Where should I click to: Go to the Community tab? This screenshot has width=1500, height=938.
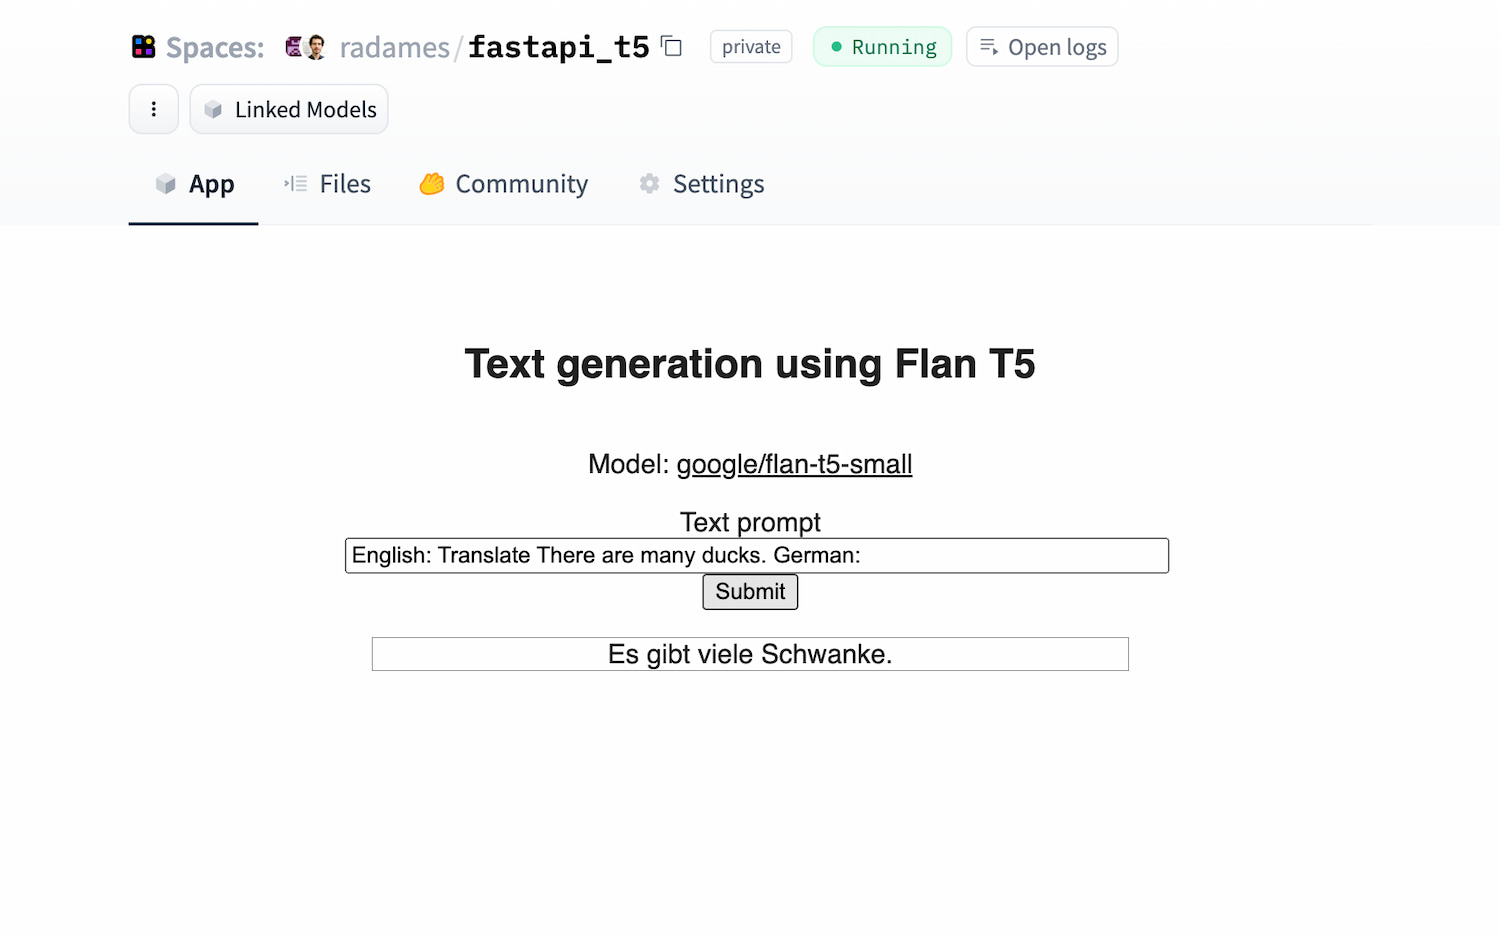point(504,184)
